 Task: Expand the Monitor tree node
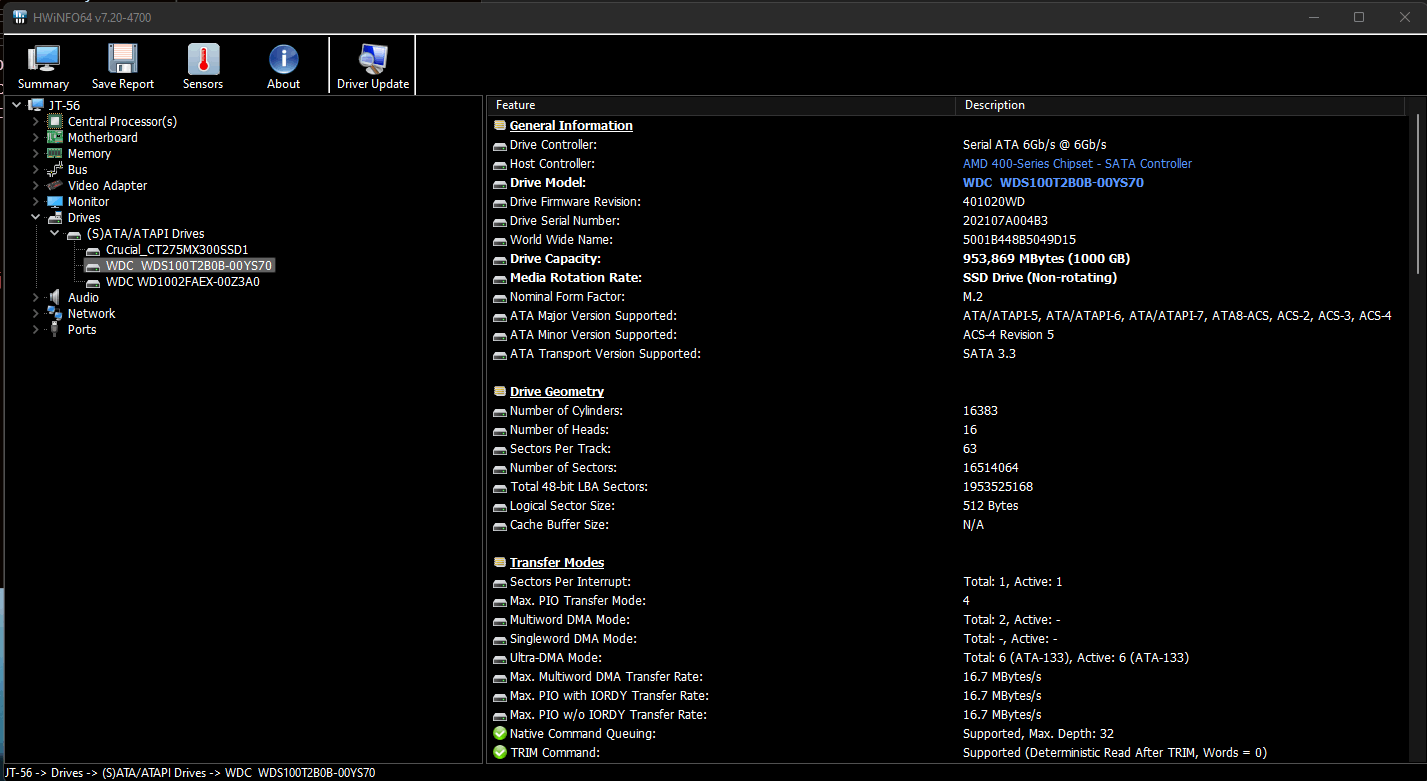(36, 201)
